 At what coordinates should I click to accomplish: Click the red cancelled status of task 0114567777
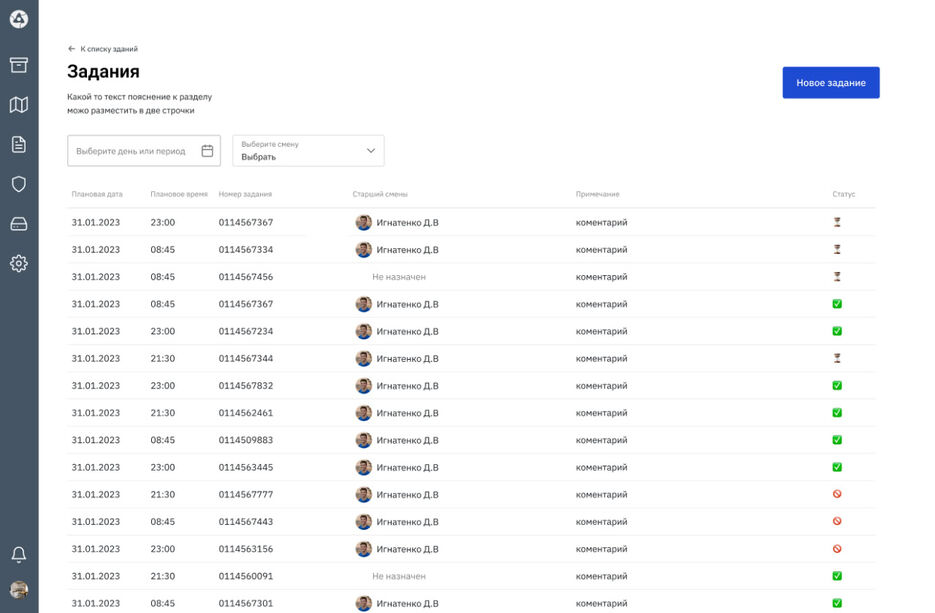click(x=837, y=494)
